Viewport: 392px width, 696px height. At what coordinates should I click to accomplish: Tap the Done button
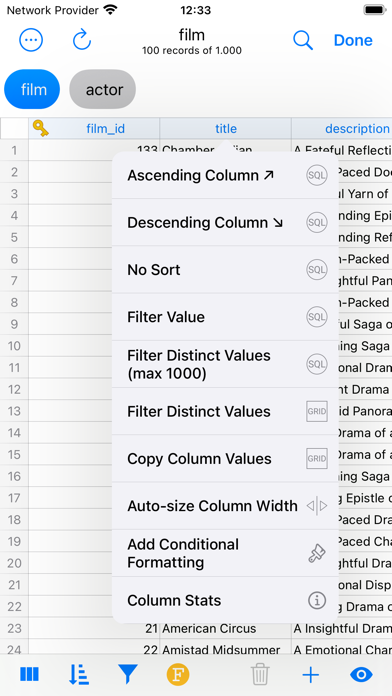pos(353,40)
